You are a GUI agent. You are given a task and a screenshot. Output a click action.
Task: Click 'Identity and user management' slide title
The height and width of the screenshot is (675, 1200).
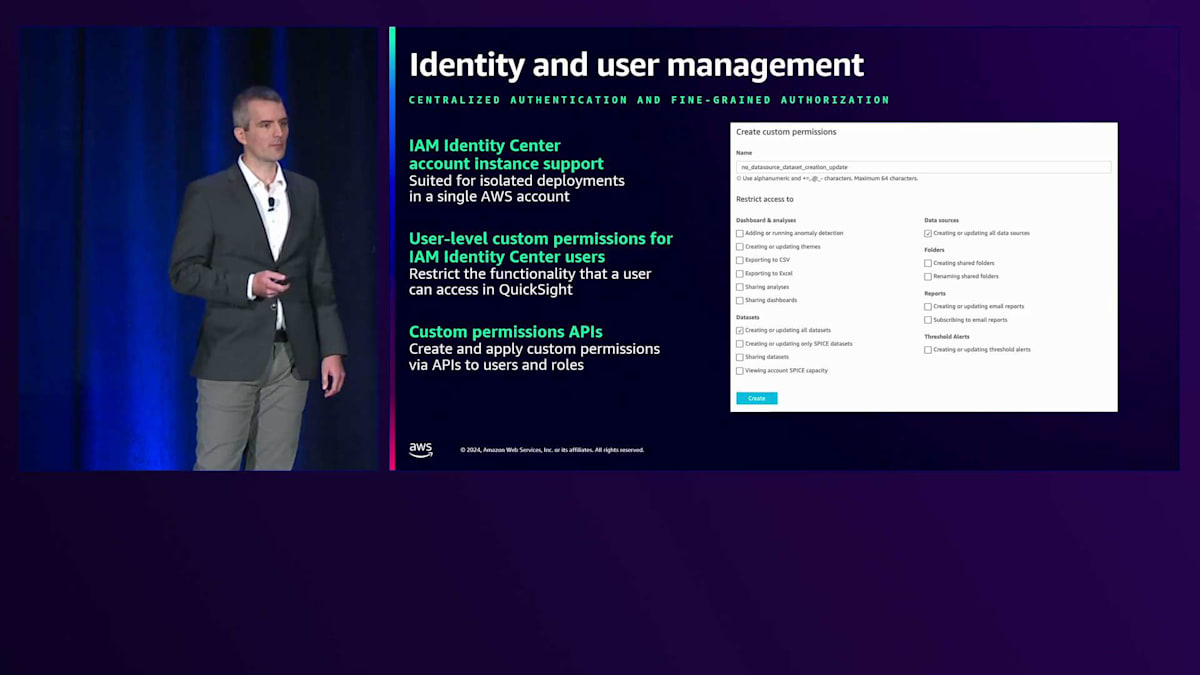click(x=636, y=64)
